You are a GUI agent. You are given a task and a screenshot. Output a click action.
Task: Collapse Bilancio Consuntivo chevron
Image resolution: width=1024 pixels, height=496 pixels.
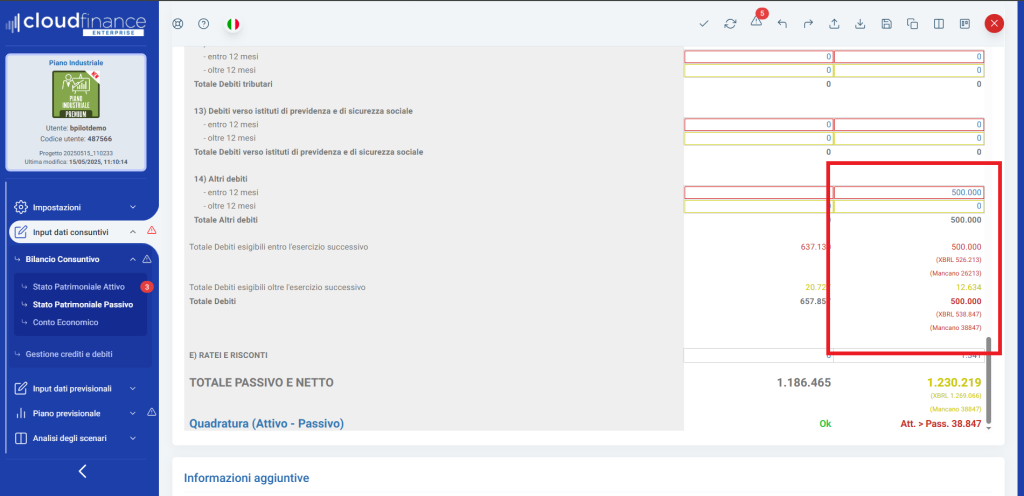[133, 259]
